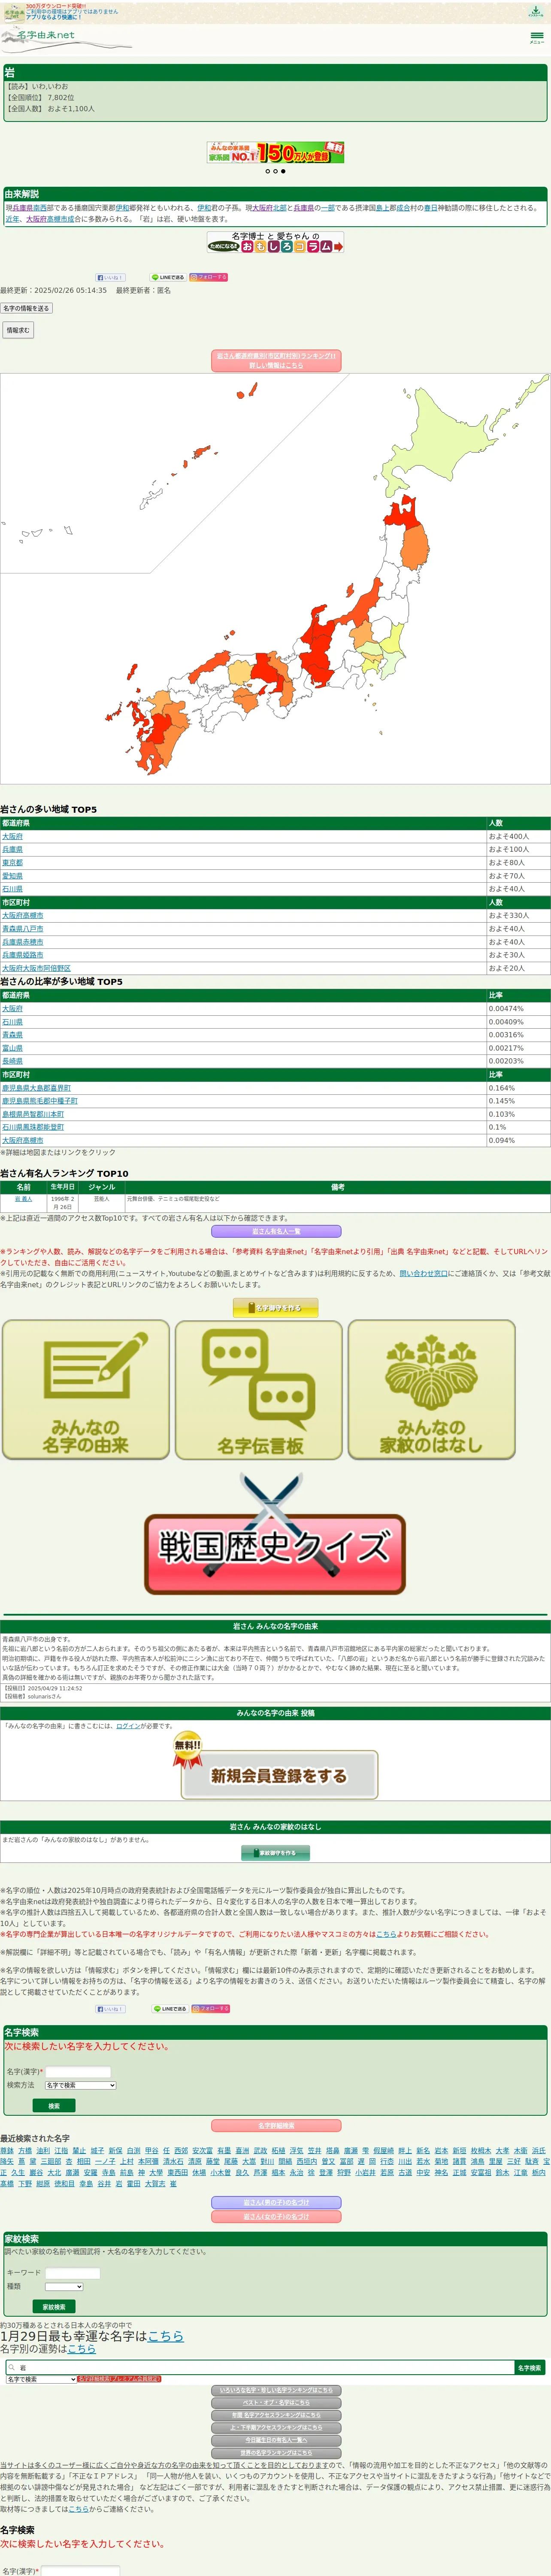This screenshot has height=2576, width=551.
Task: Open the 石川県鳳珠郡能登町 link
Action: click(x=33, y=1127)
